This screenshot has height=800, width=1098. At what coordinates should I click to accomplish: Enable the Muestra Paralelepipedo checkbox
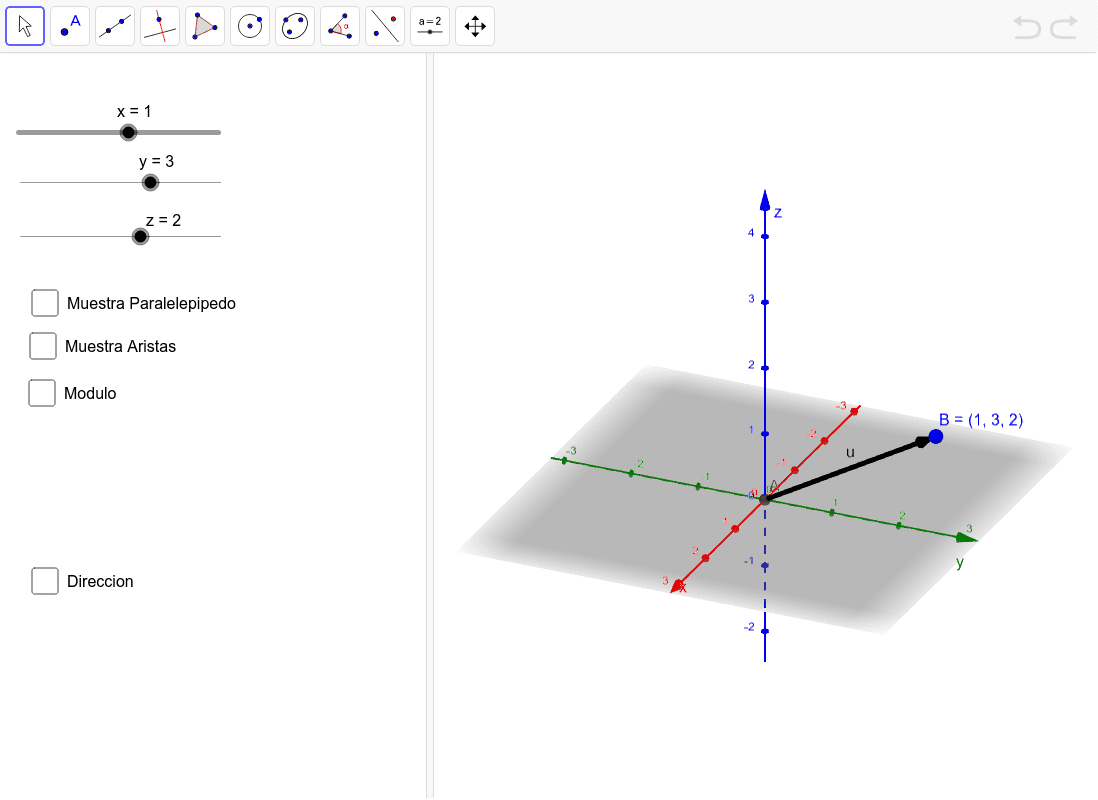[45, 303]
